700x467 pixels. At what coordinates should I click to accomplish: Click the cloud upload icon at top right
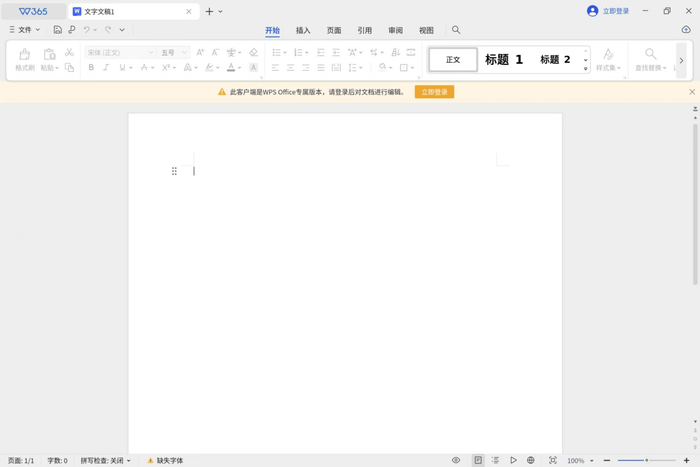coord(686,30)
